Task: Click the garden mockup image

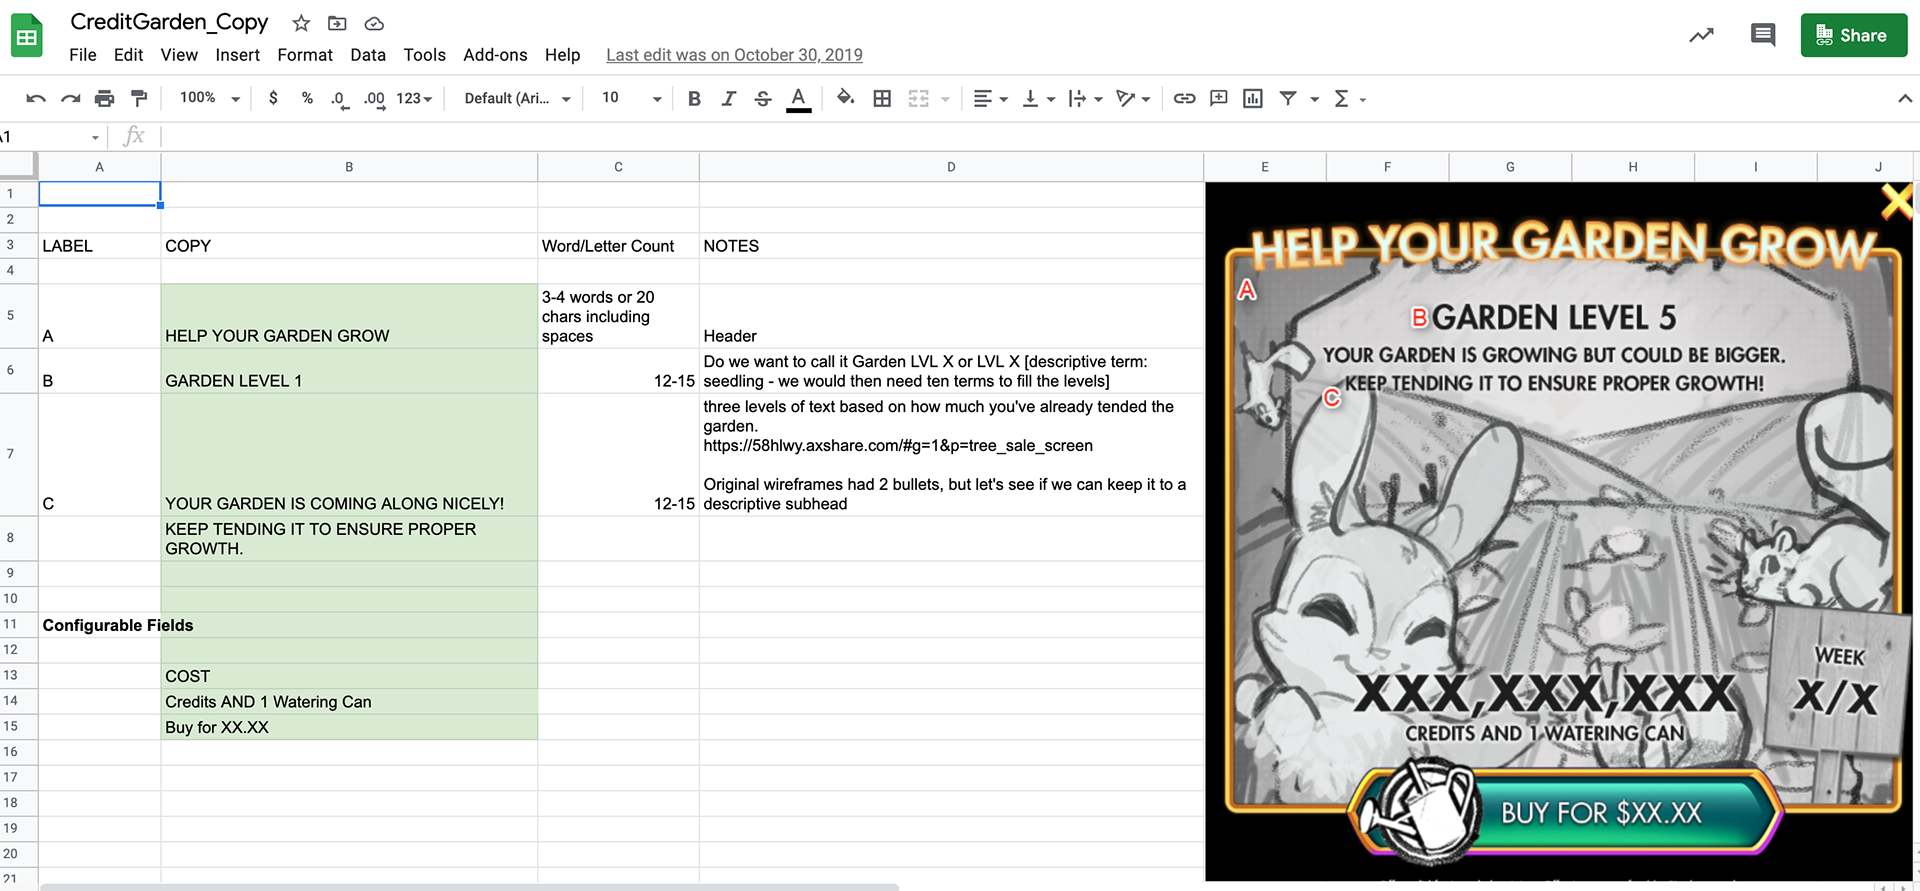Action: coord(1560,531)
